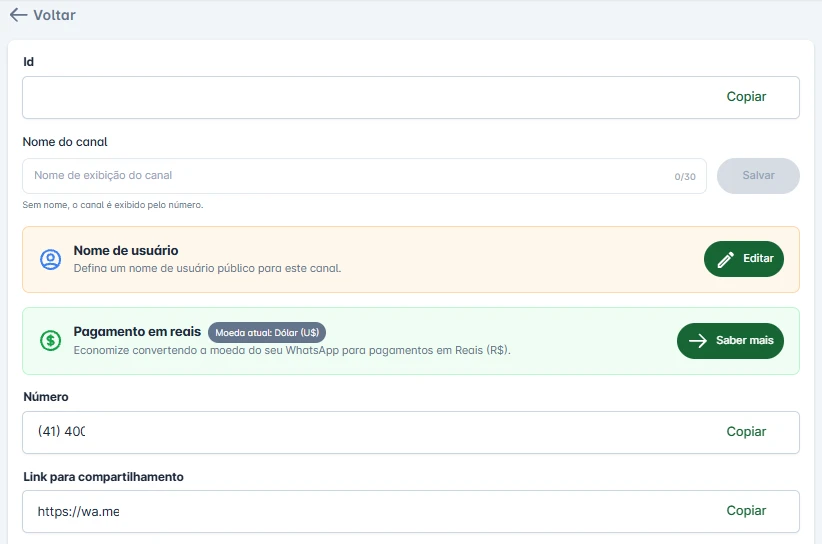
Task: Click arrow icon in Saber mais
Action: coord(698,341)
